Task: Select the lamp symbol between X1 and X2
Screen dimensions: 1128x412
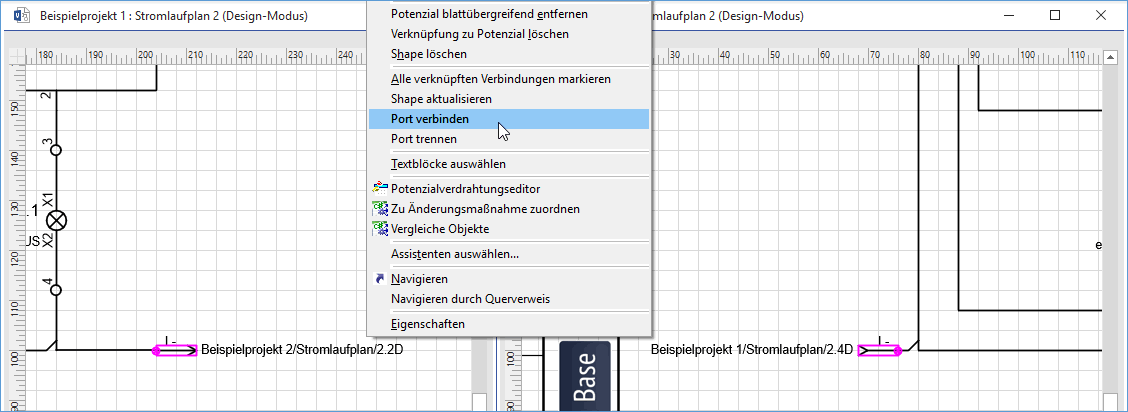Action: tap(57, 220)
